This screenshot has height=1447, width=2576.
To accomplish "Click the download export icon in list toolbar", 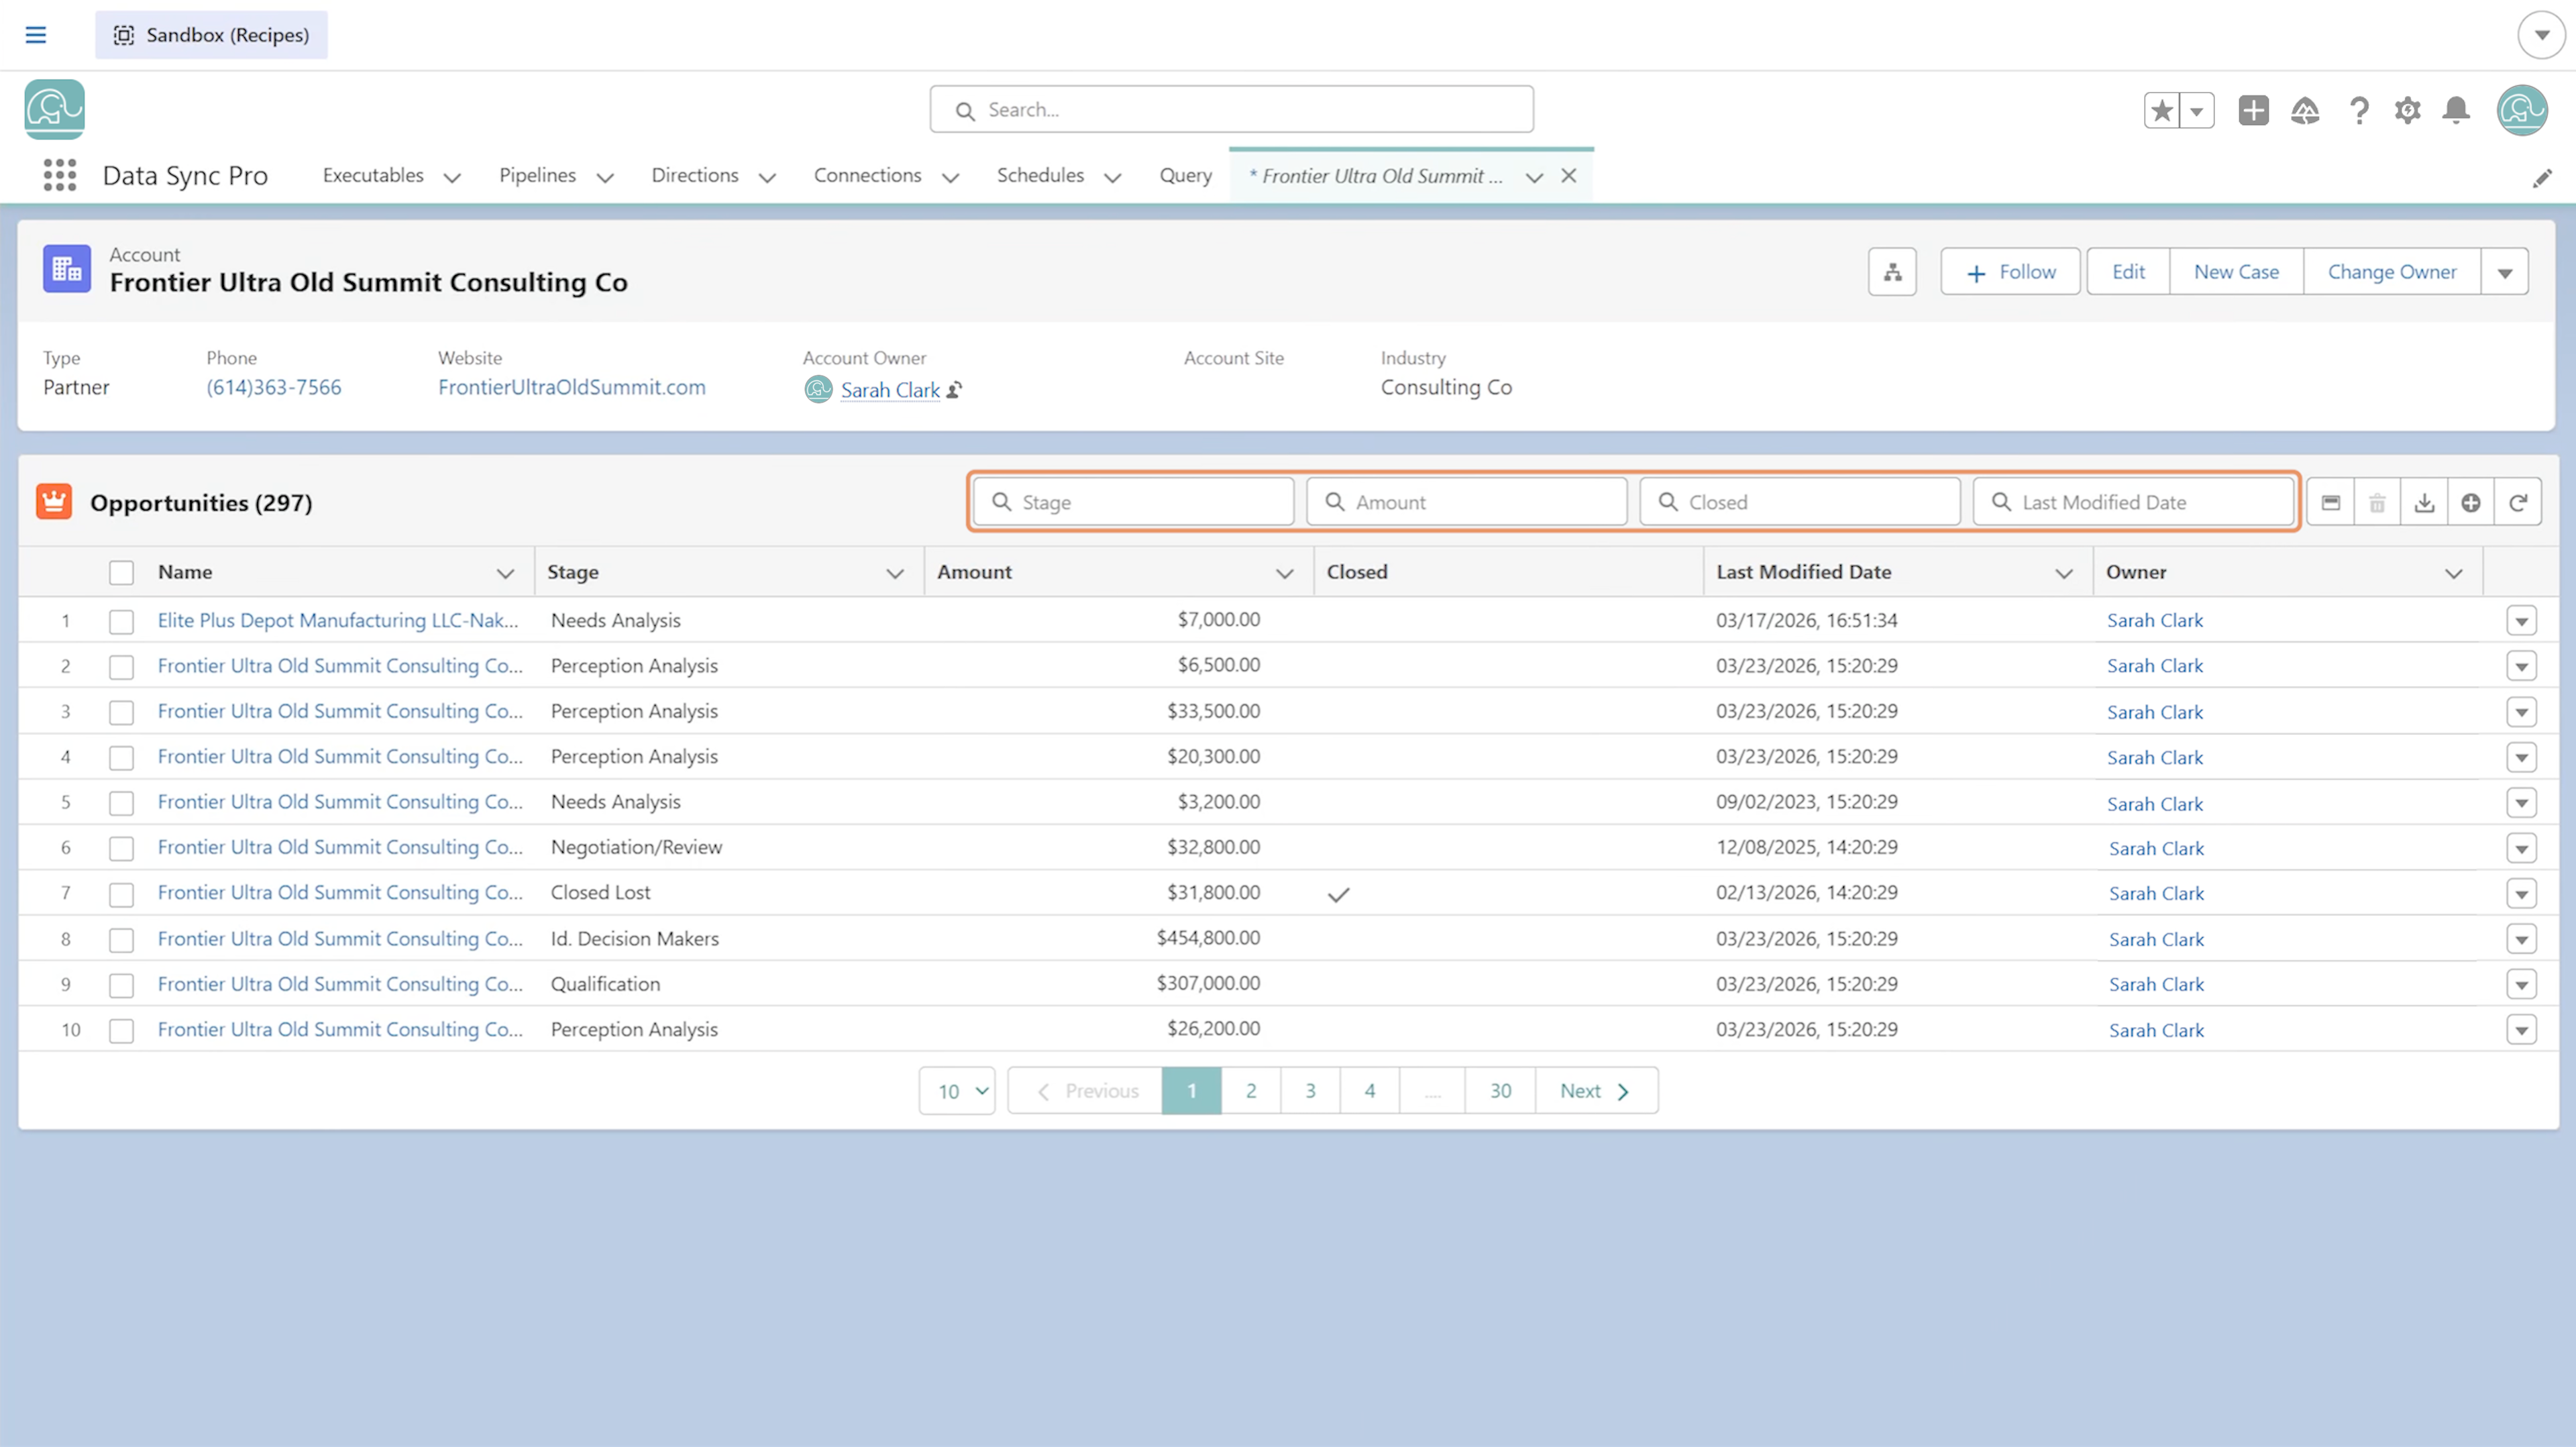I will (x=2424, y=502).
